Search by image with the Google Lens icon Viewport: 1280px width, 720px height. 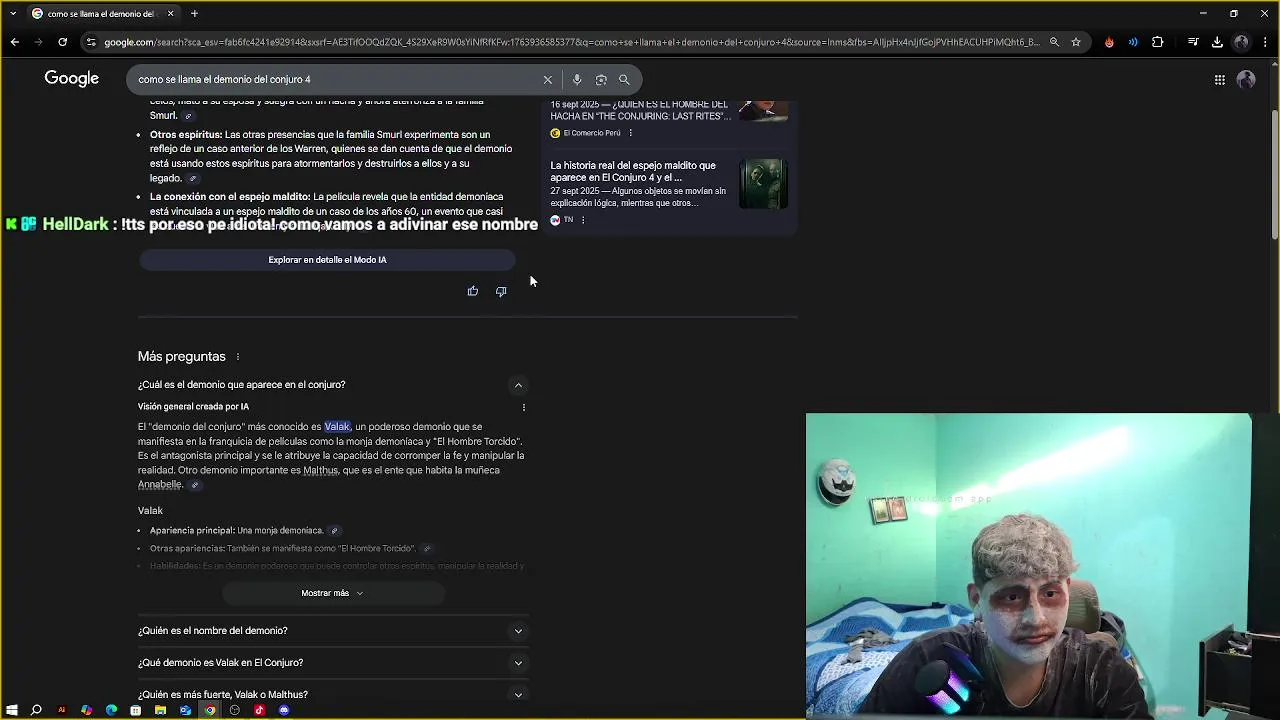(x=601, y=79)
